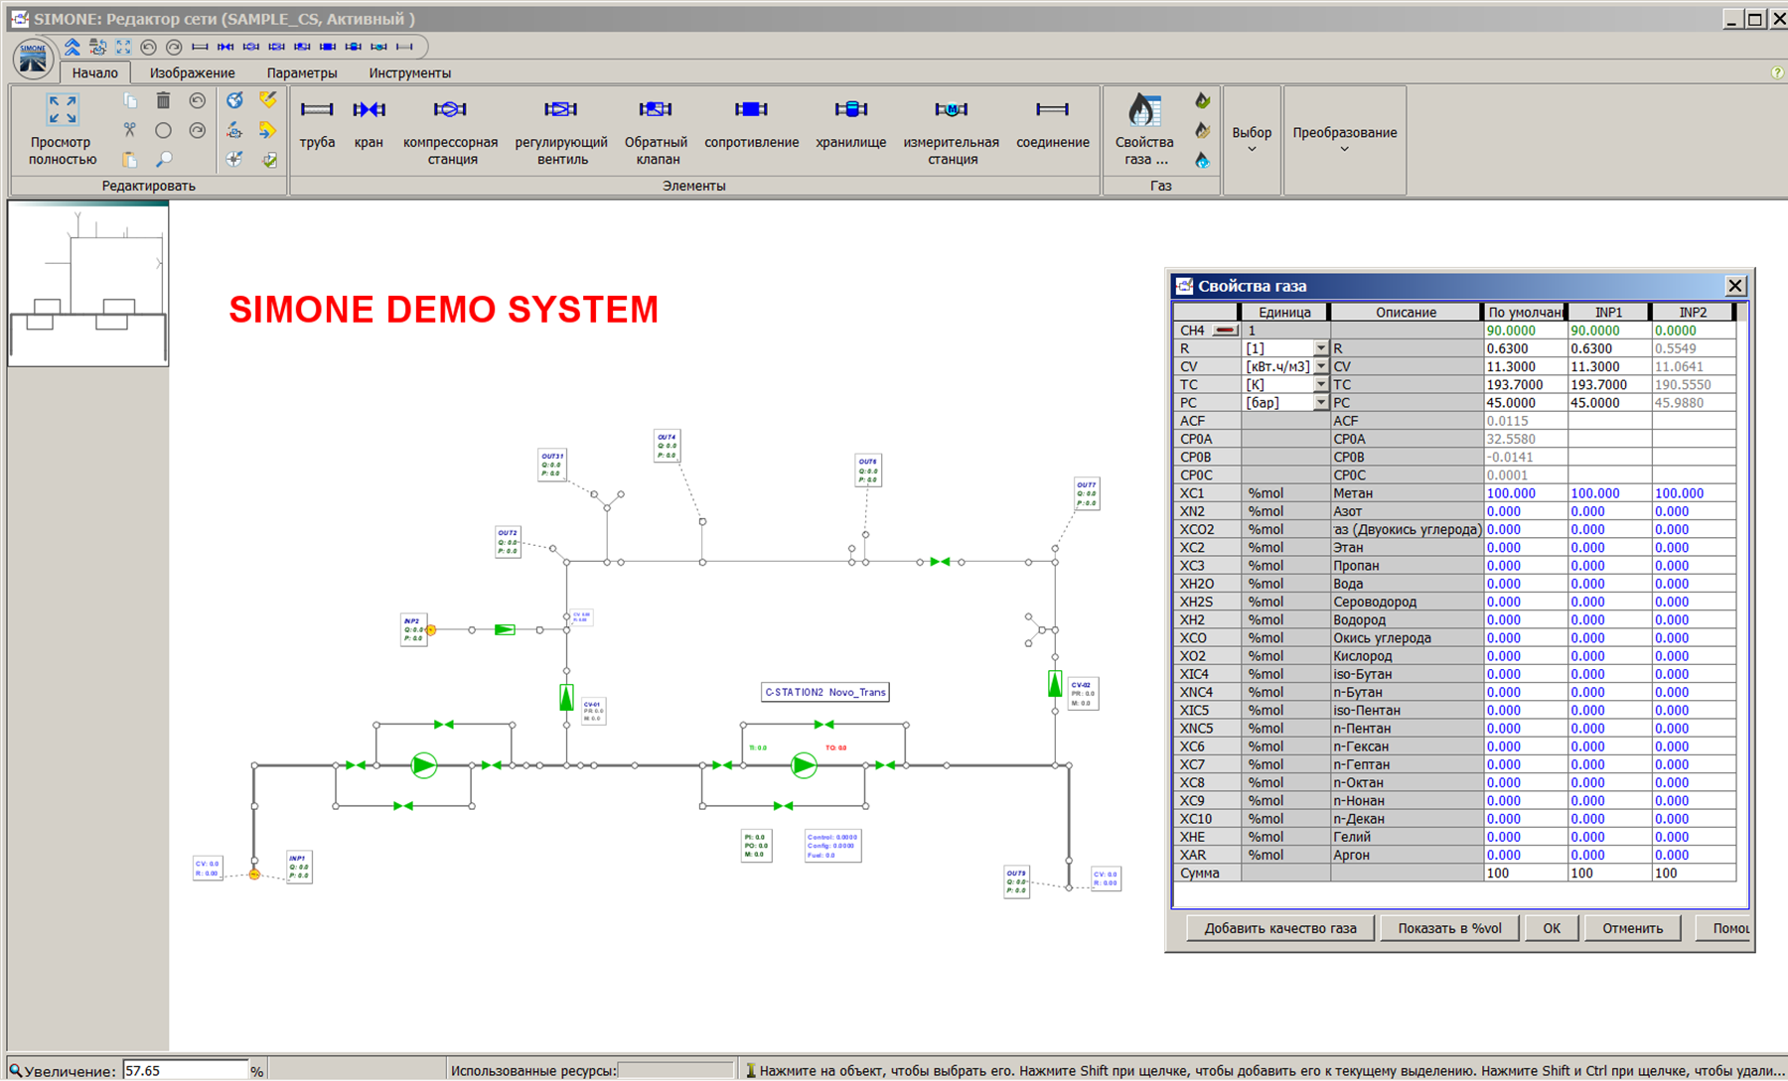Click the copy icon in Редактировать group
1788x1081 pixels.
pyautogui.click(x=130, y=100)
